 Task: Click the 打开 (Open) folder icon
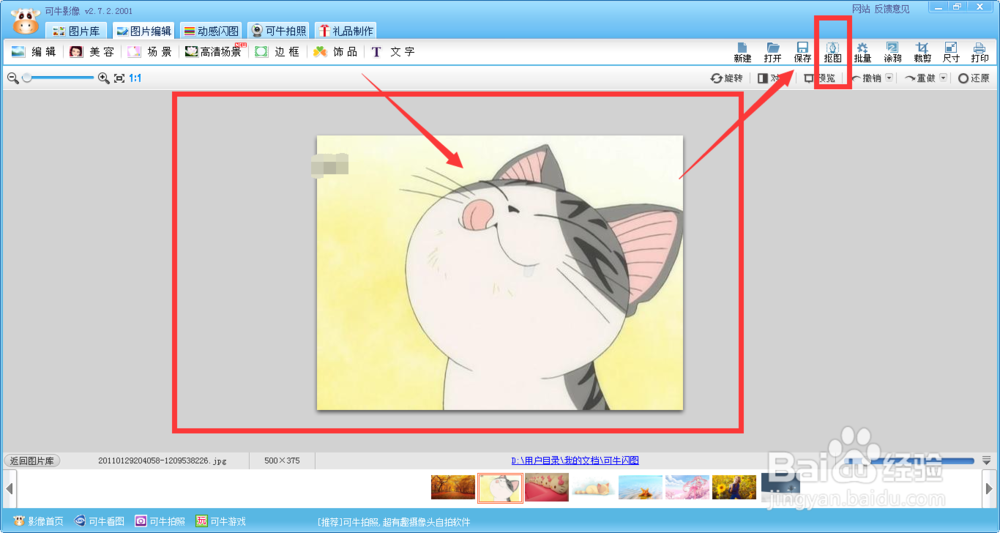773,52
